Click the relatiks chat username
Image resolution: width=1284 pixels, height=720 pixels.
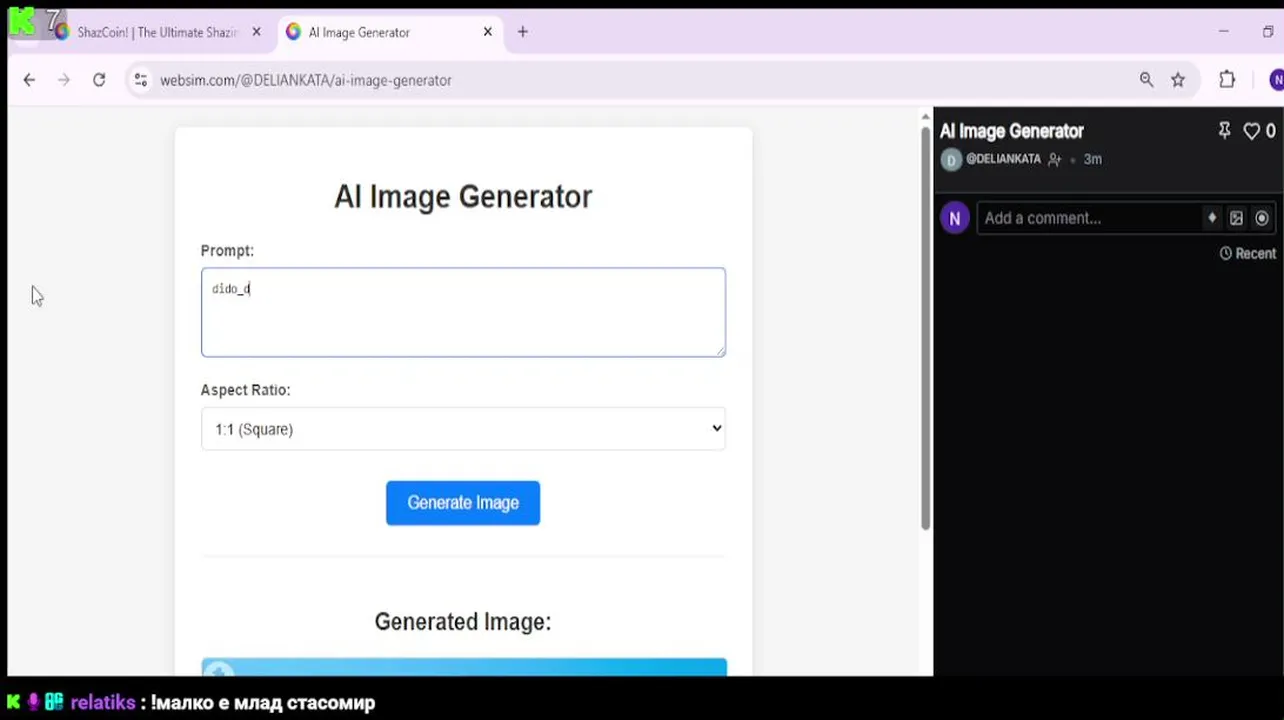tap(103, 703)
